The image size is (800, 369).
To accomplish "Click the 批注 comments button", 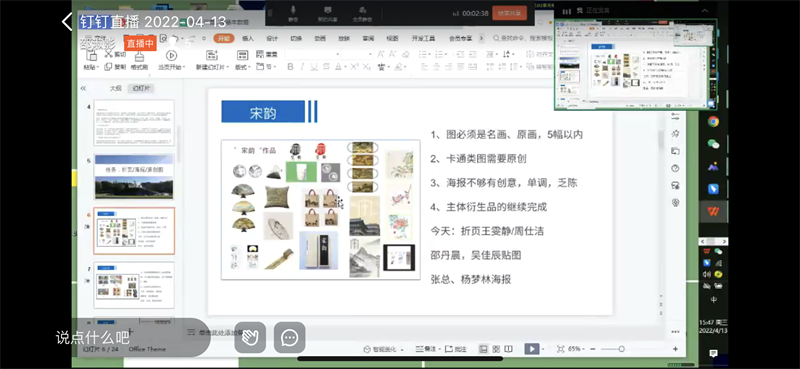I will click(456, 349).
